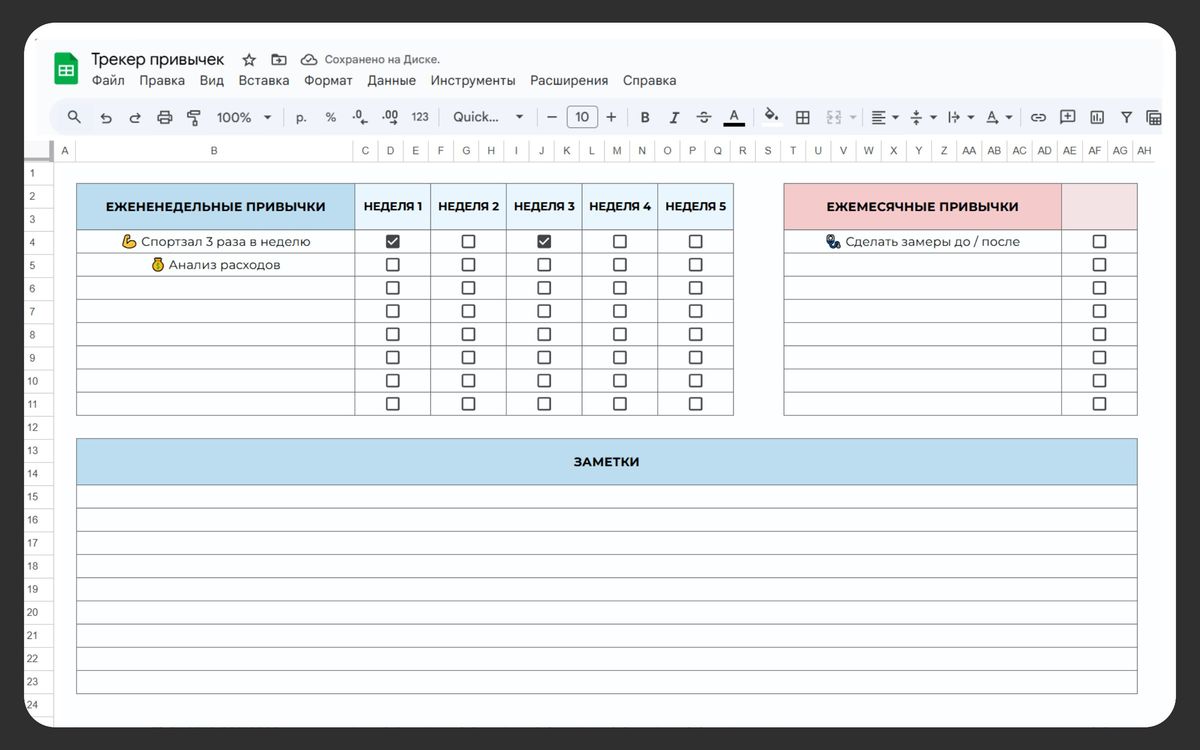Image resolution: width=1200 pixels, height=750 pixels.
Task: Toggle bold formatting
Action: (x=645, y=118)
